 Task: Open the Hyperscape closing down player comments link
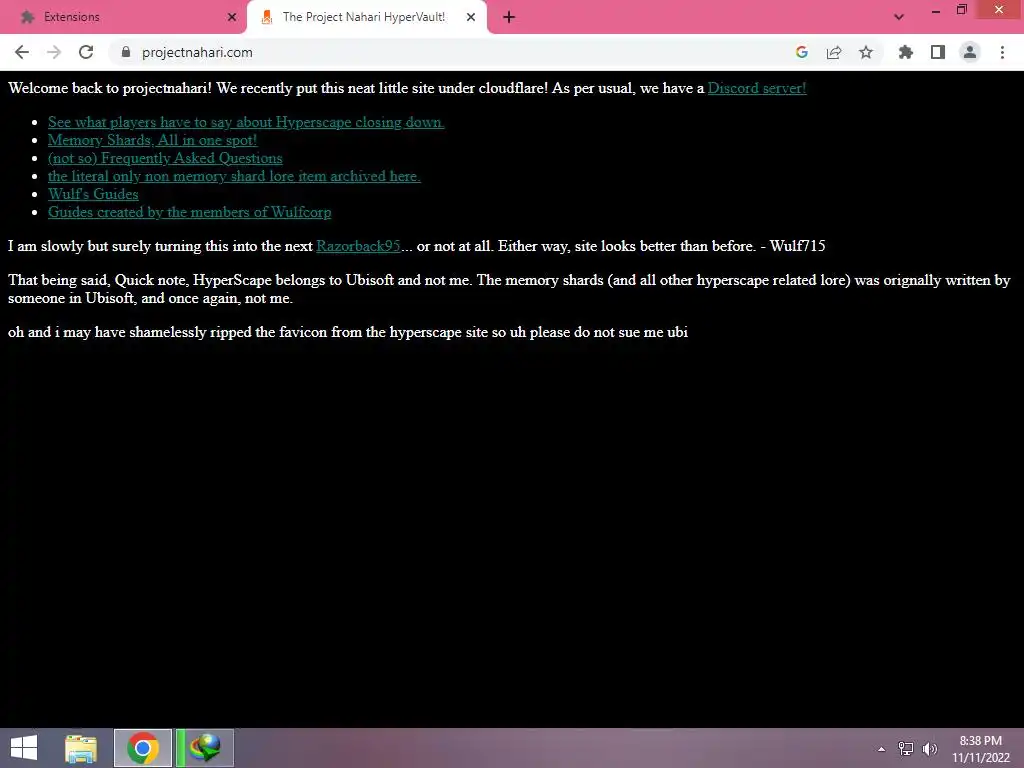[246, 122]
